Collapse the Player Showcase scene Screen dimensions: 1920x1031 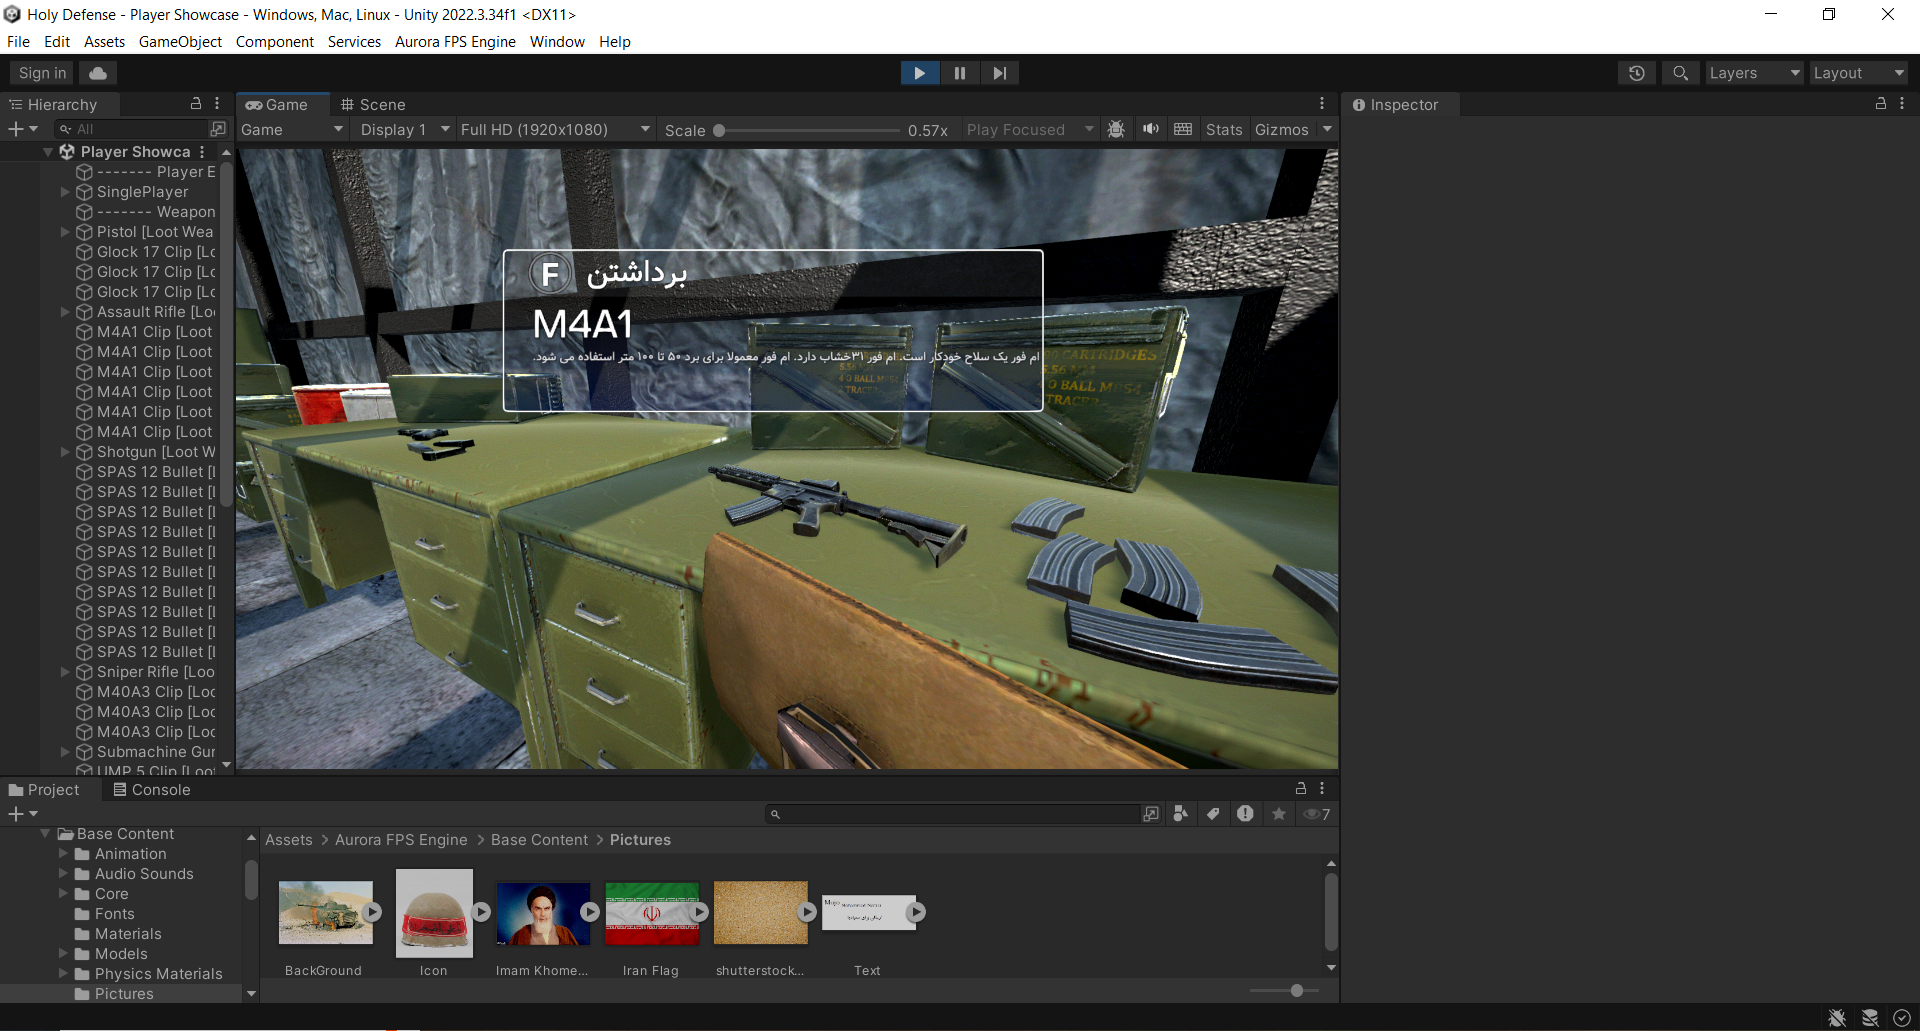pos(48,152)
